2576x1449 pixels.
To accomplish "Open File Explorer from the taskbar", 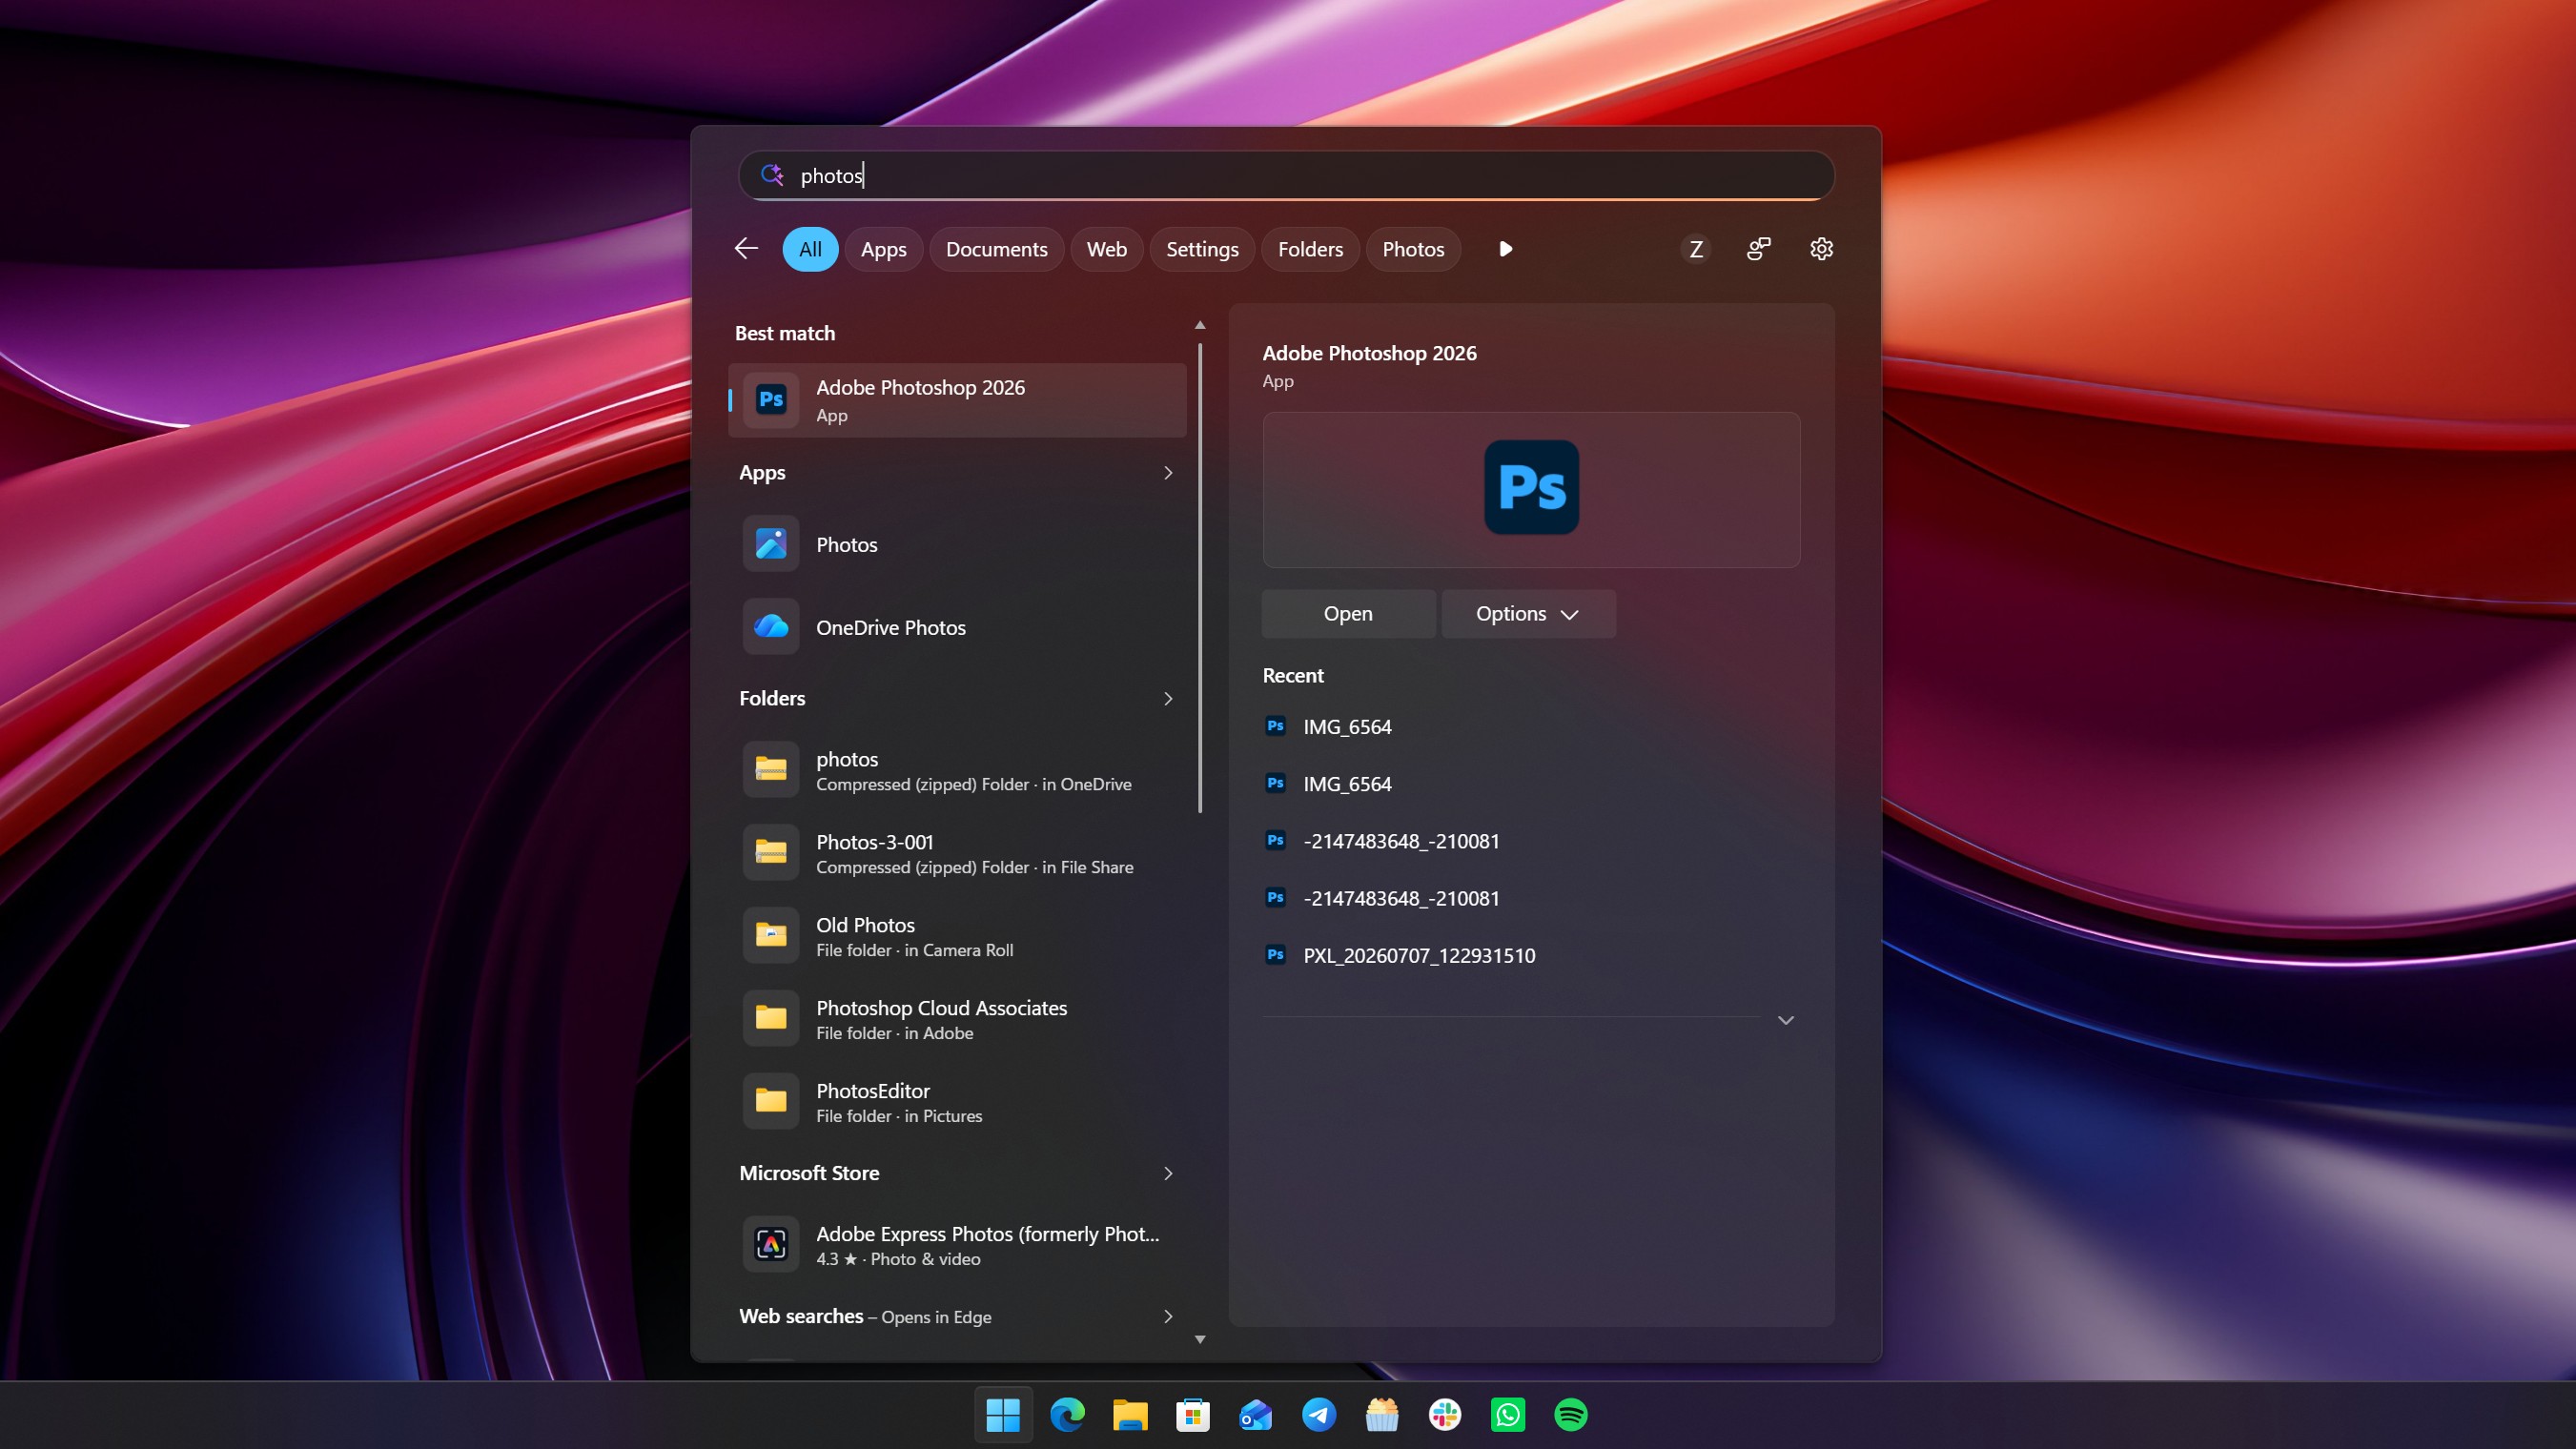I will click(1130, 1415).
